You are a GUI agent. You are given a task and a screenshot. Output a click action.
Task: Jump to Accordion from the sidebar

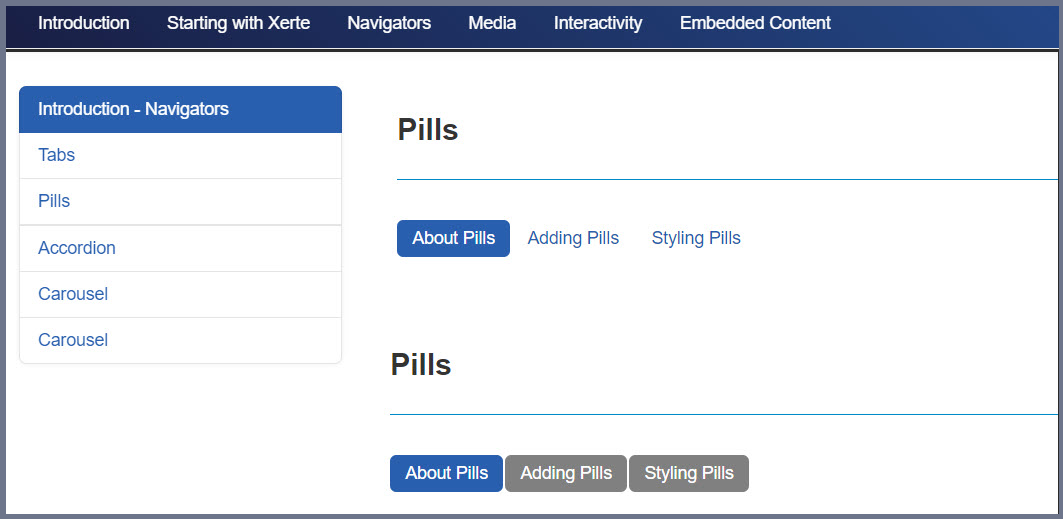[x=77, y=248]
